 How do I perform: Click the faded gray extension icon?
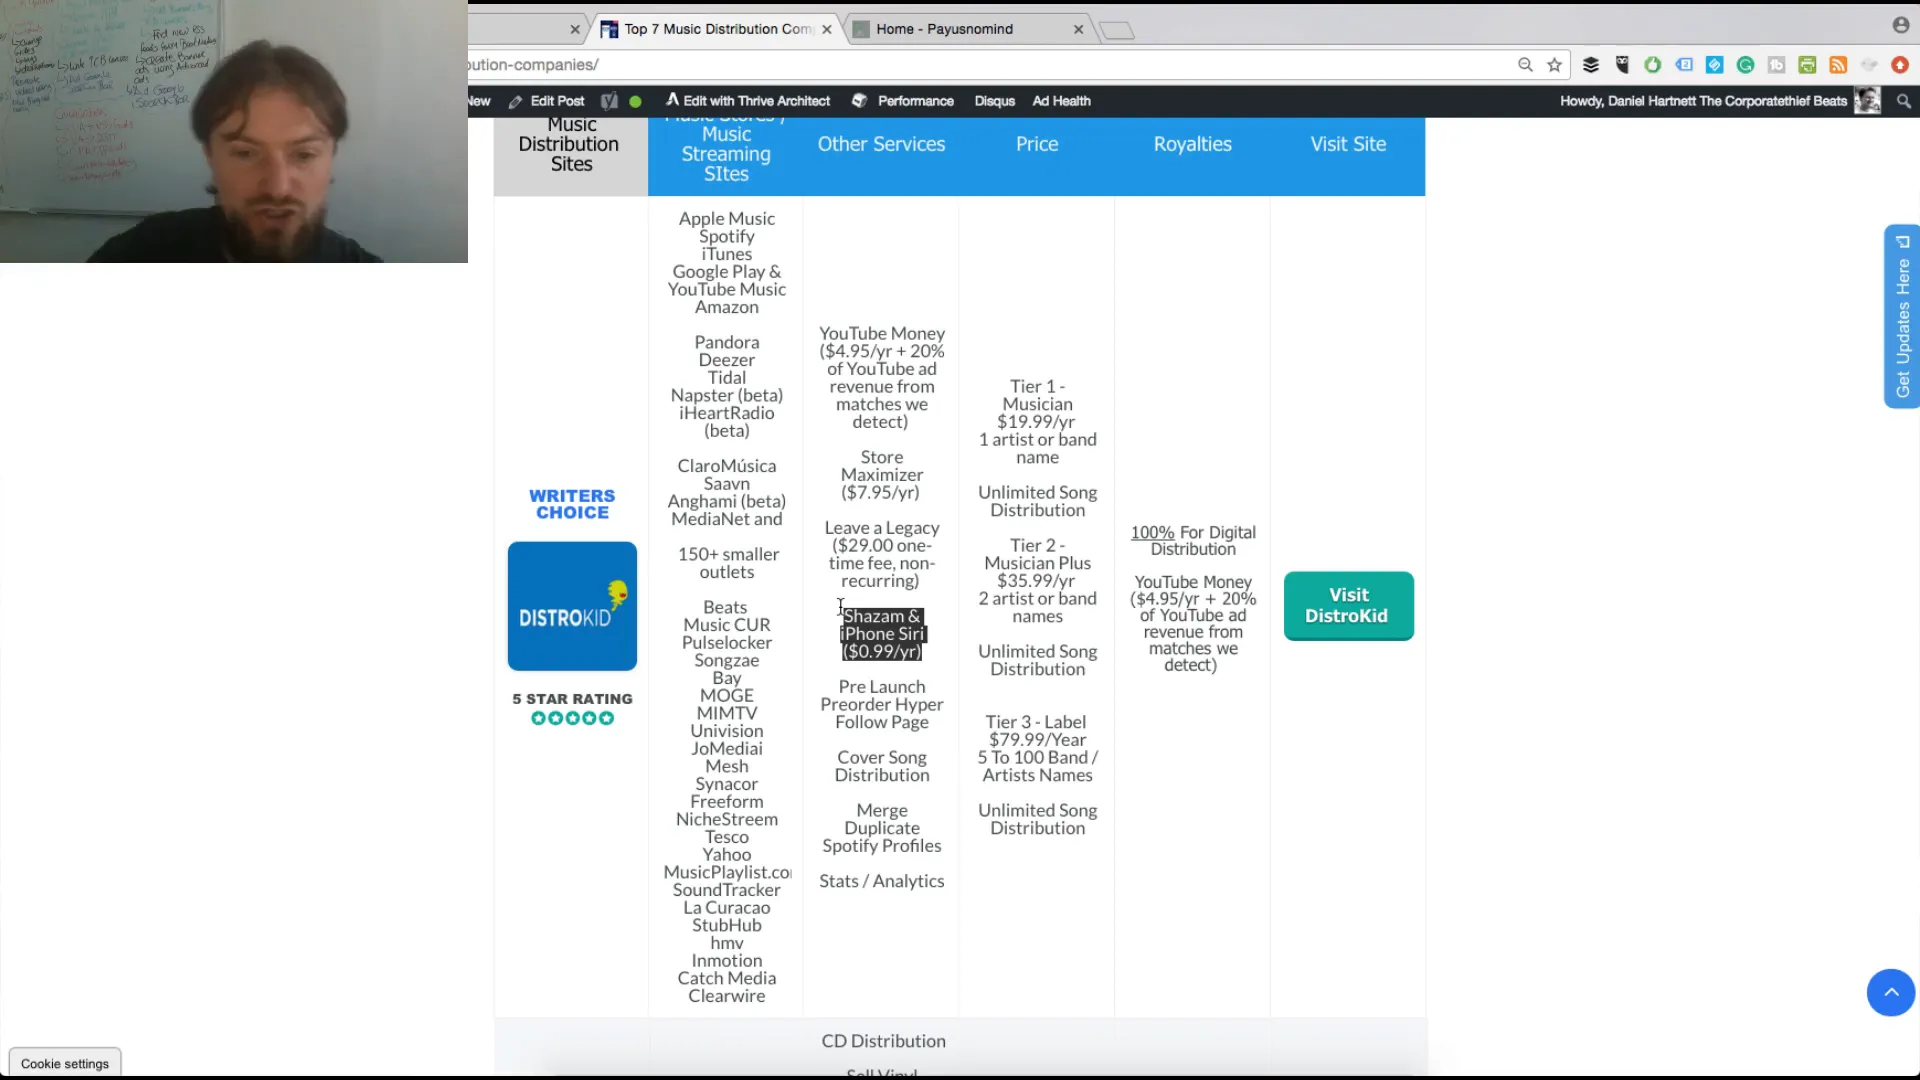1869,65
